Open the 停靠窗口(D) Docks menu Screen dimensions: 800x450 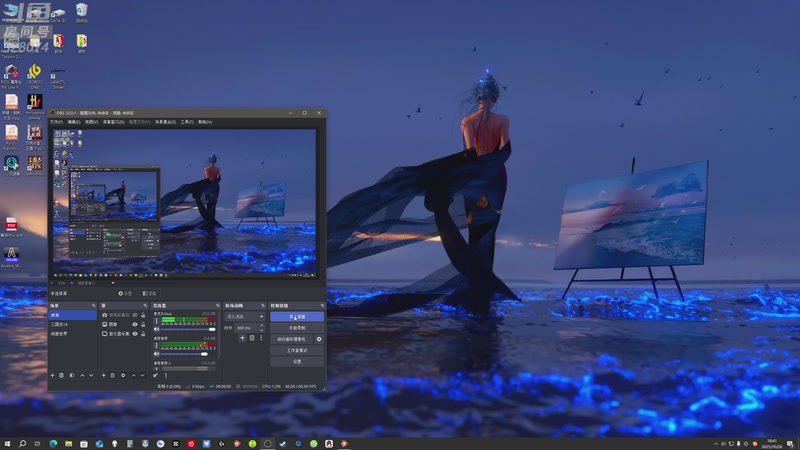(x=113, y=122)
